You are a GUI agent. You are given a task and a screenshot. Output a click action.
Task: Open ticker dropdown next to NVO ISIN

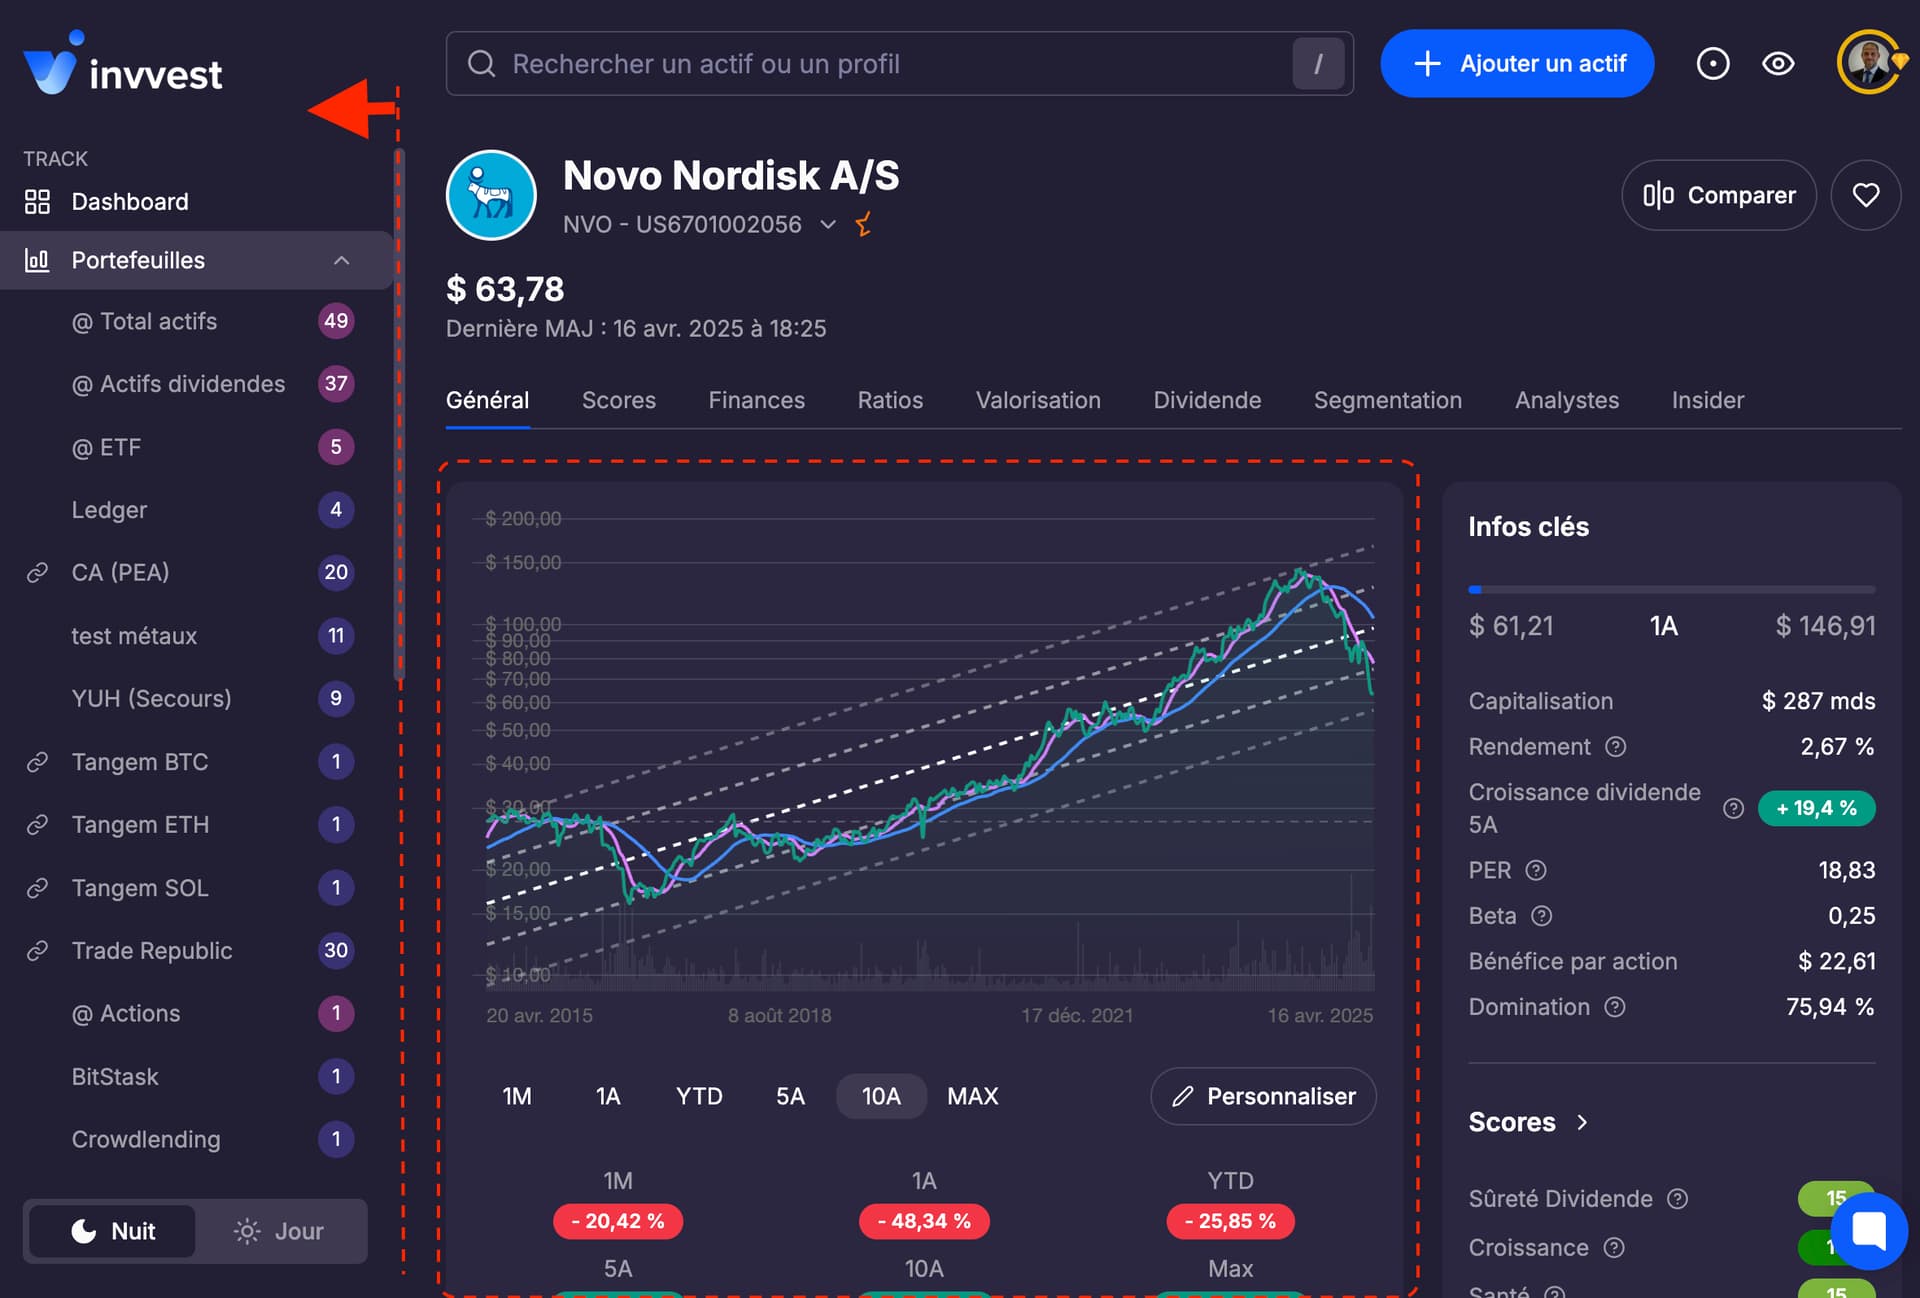click(828, 224)
